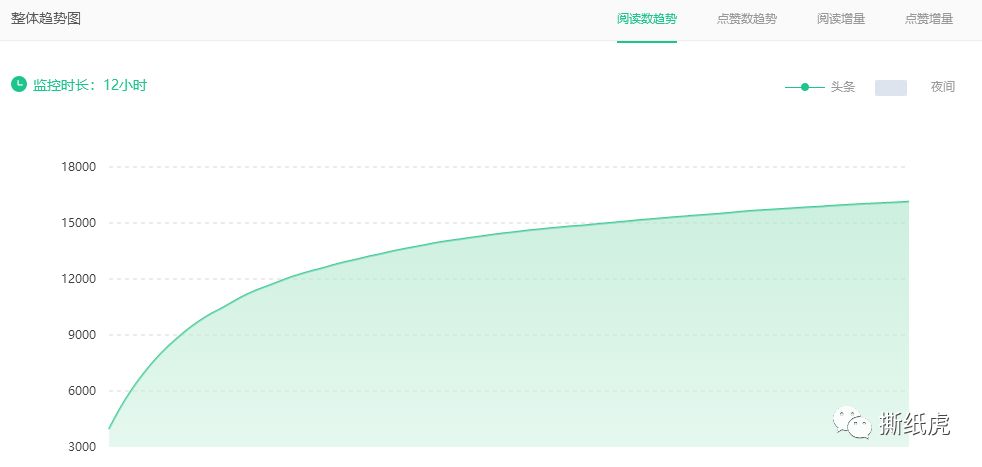
Task: Click the 9000 y-axis label
Action: pos(81,334)
